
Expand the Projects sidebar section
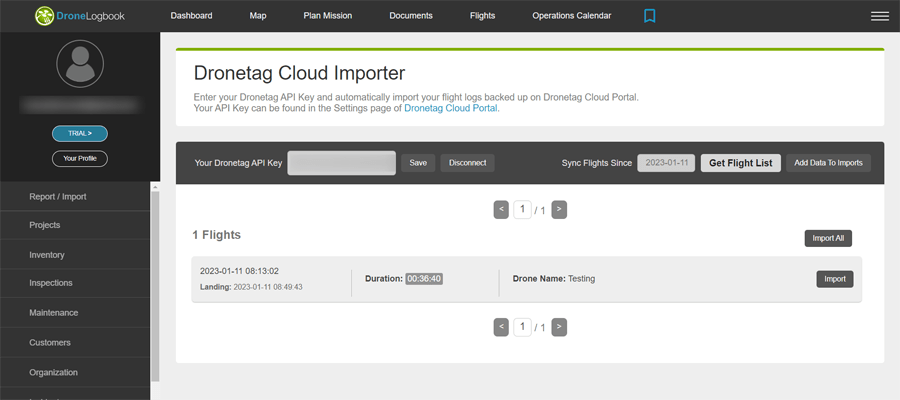[x=75, y=225]
